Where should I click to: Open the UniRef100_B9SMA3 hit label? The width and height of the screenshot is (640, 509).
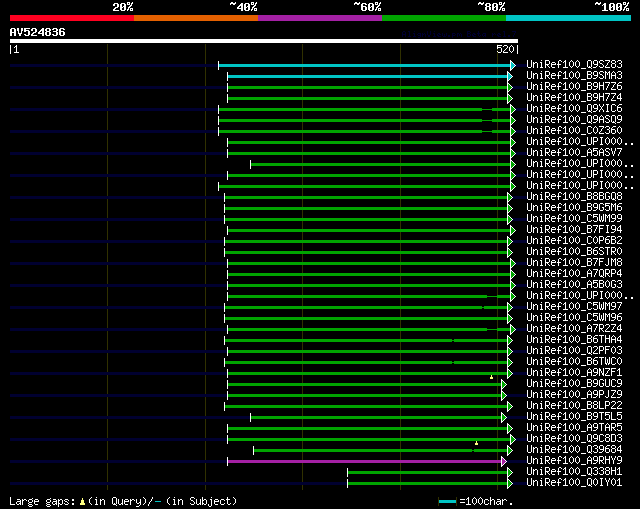tap(574, 76)
